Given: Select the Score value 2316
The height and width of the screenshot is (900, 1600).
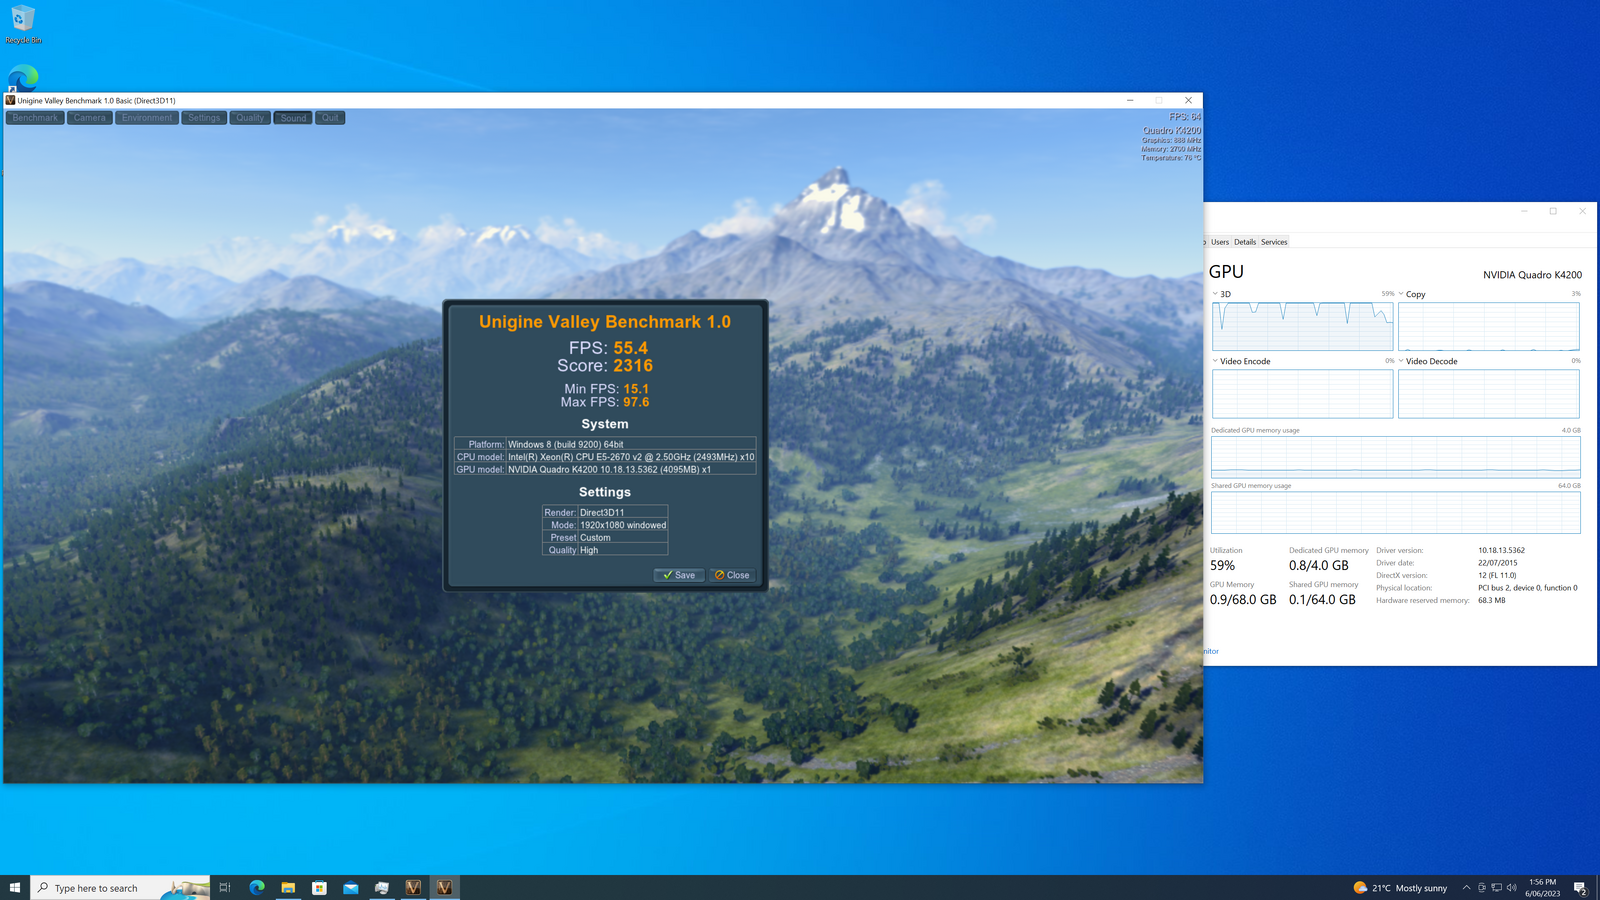Looking at the screenshot, I should [633, 366].
